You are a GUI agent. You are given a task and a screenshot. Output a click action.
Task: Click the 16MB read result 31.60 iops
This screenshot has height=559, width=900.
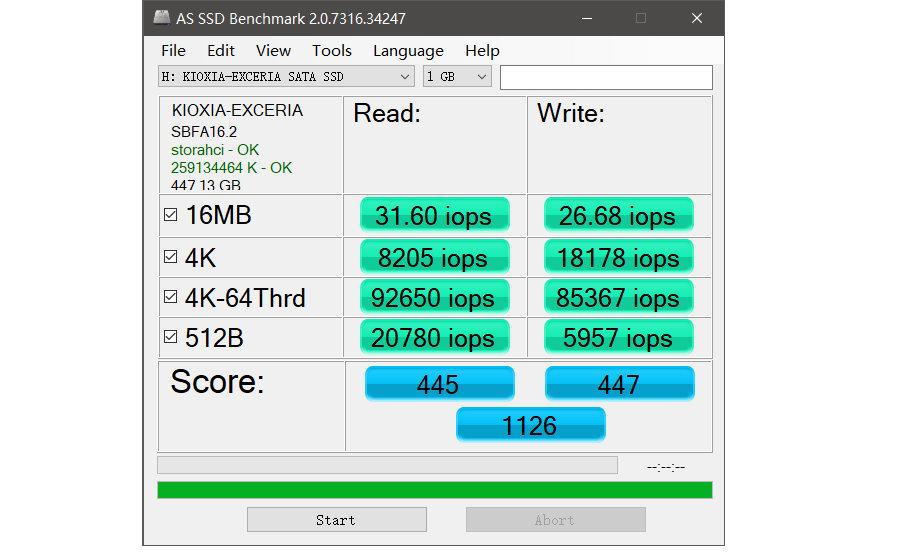[435, 215]
